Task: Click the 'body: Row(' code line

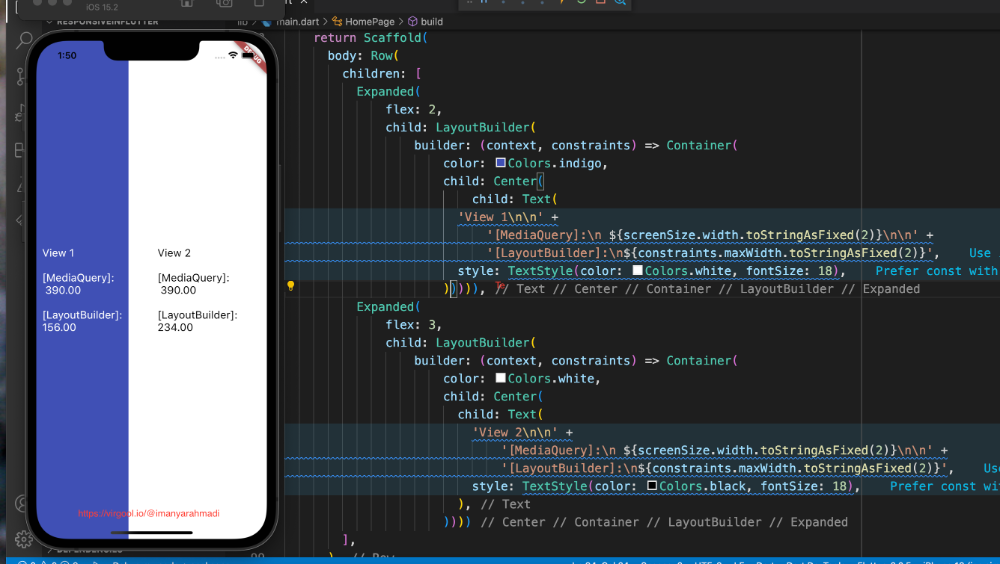Action: point(363,56)
